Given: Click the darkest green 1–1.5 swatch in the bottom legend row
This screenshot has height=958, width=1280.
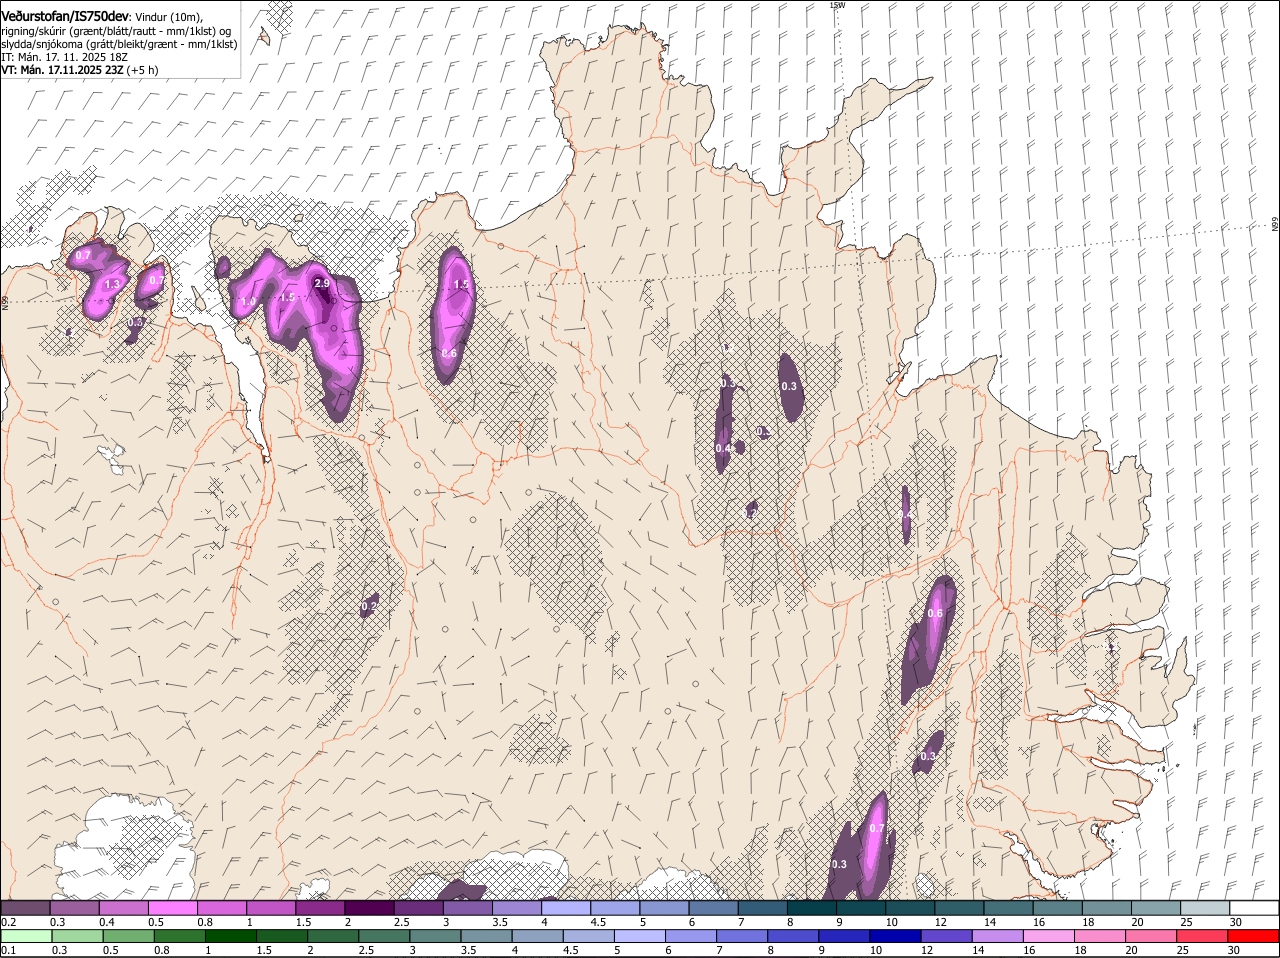Looking at the screenshot, I should [231, 936].
